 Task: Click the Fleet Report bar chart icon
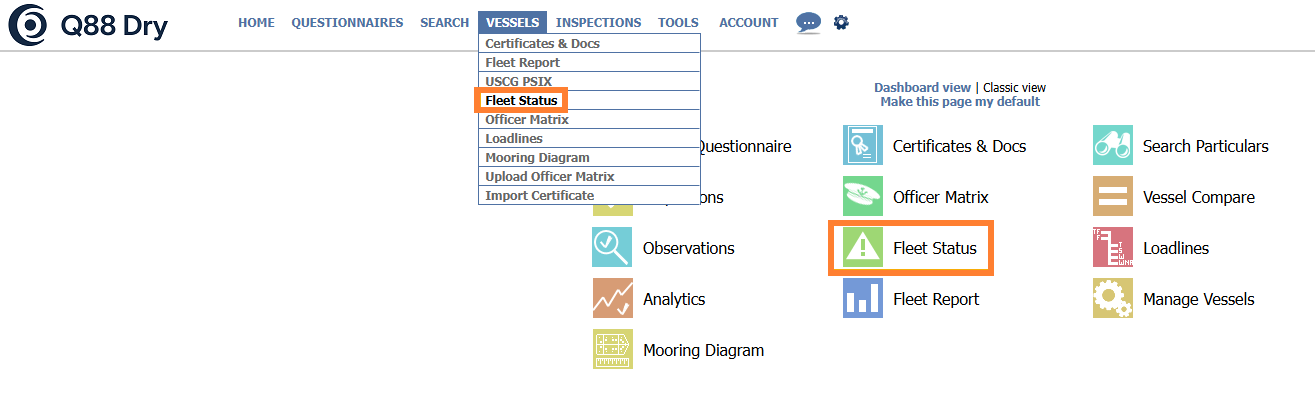(x=863, y=299)
